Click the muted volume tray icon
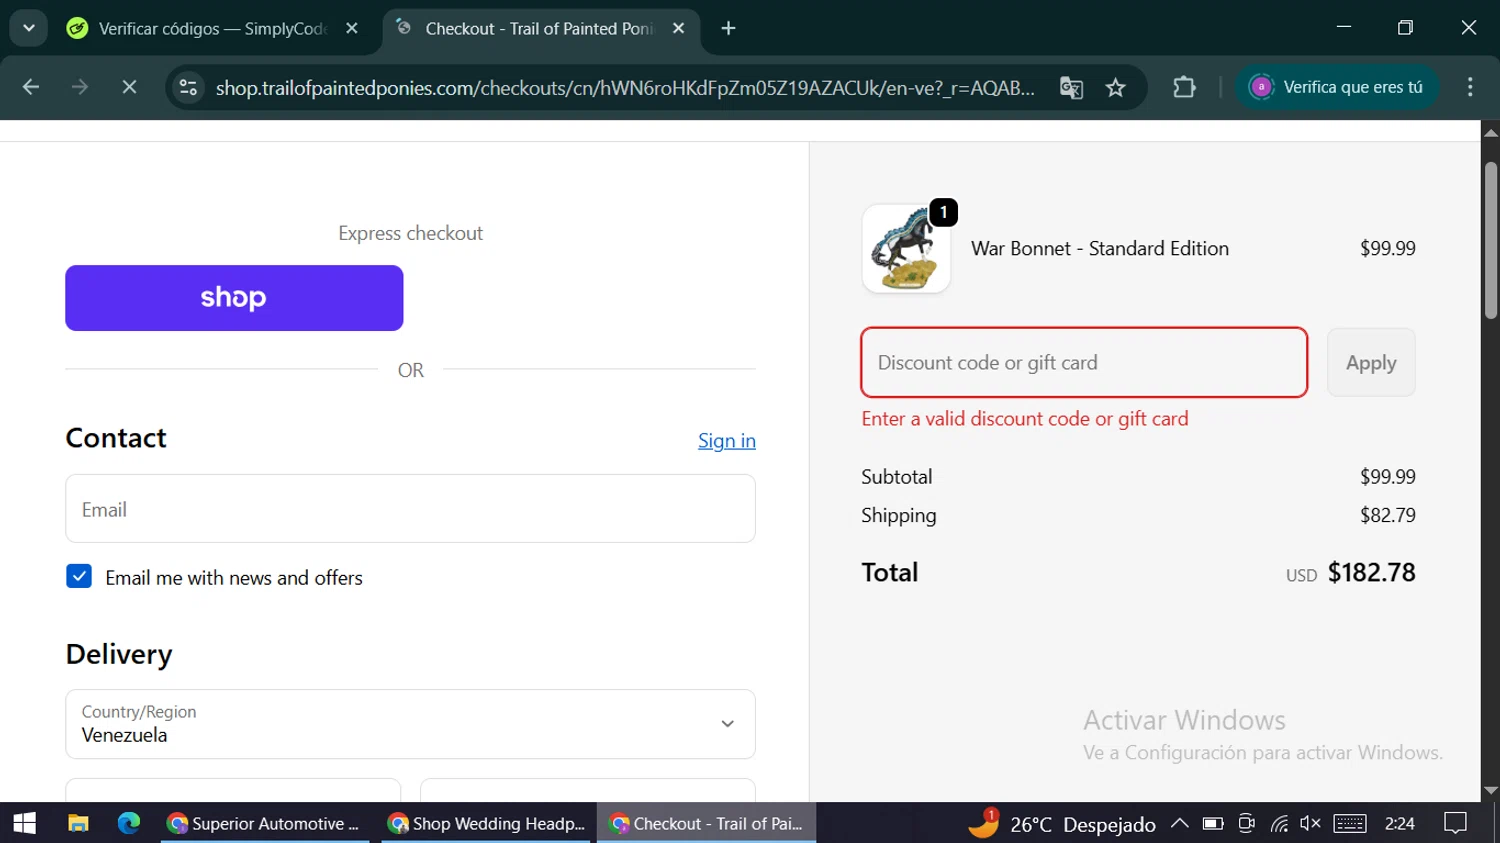 (1310, 823)
